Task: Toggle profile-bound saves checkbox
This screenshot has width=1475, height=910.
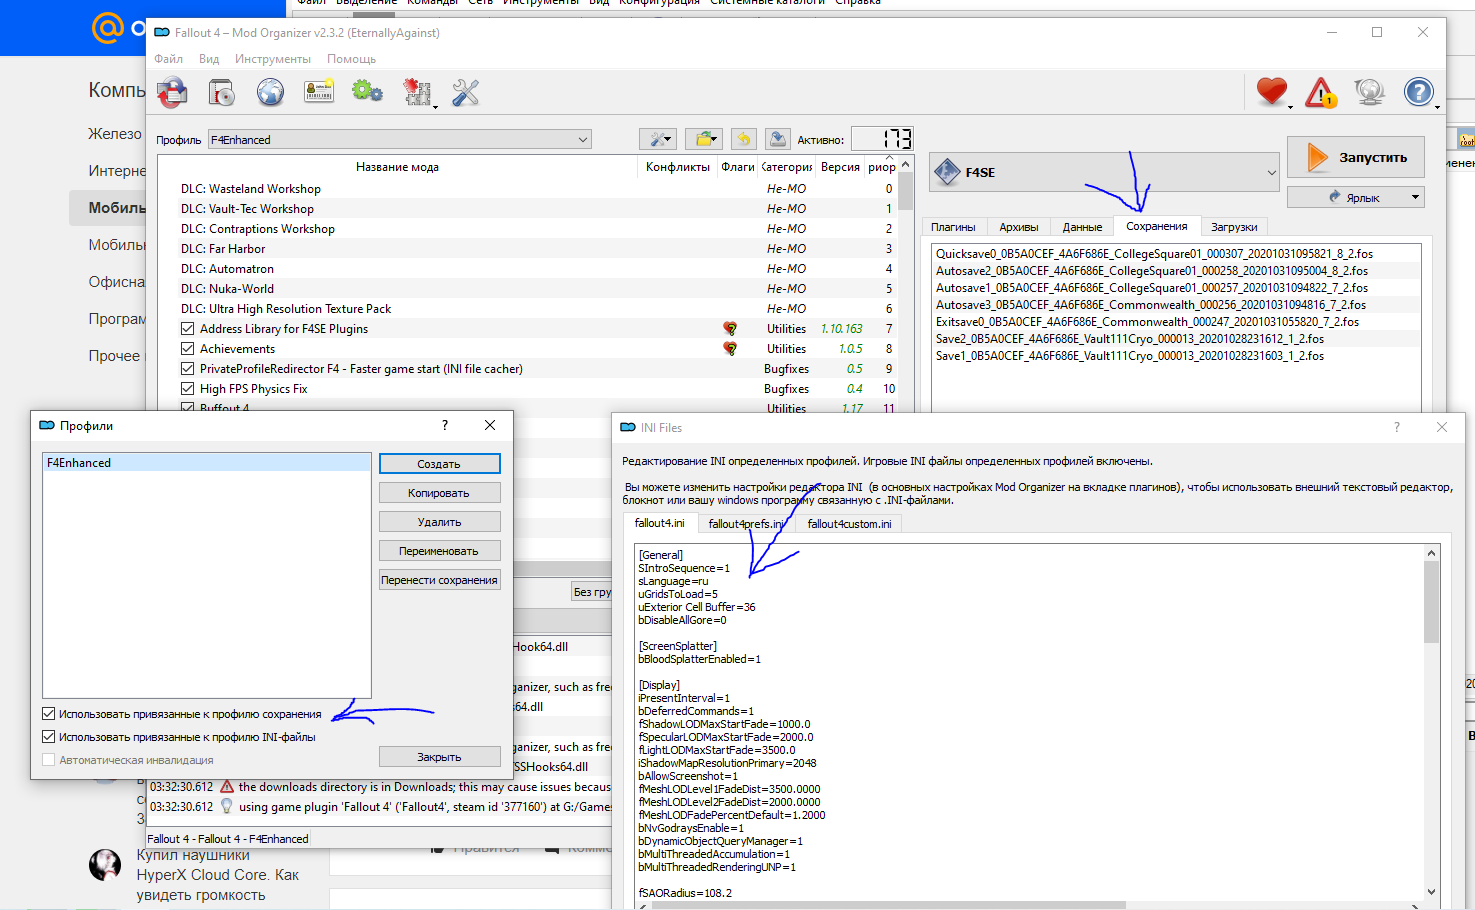Action: pos(49,714)
